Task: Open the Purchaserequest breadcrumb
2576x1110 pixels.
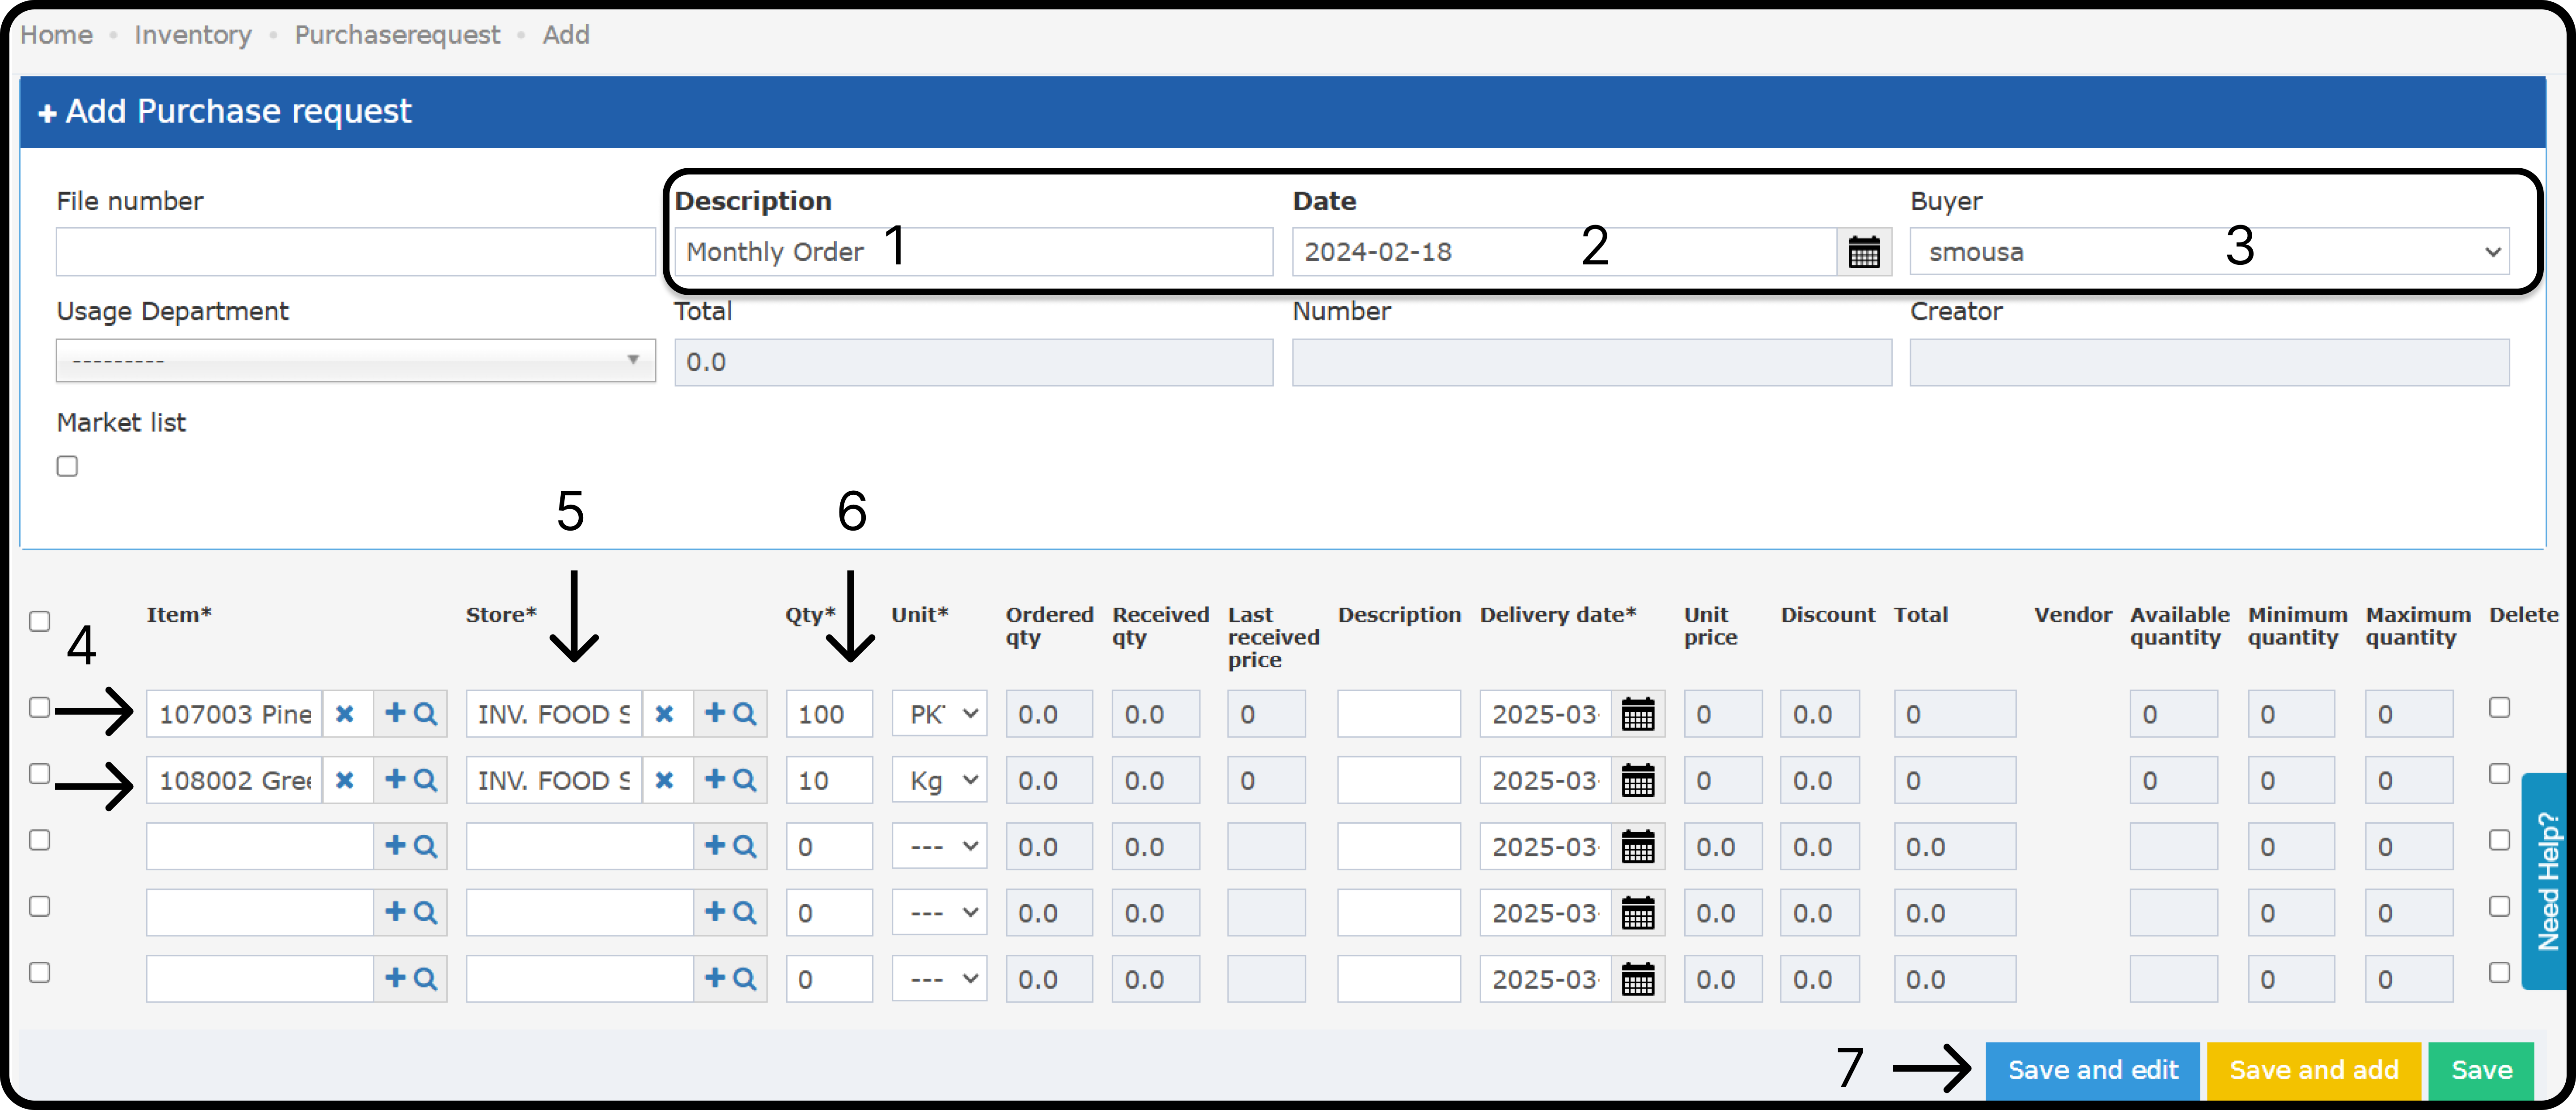Action: click(x=397, y=35)
